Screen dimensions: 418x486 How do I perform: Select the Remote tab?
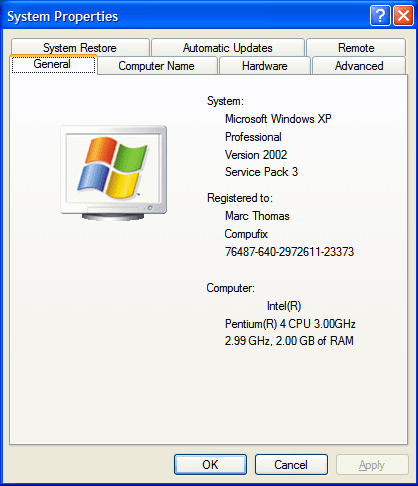(356, 48)
